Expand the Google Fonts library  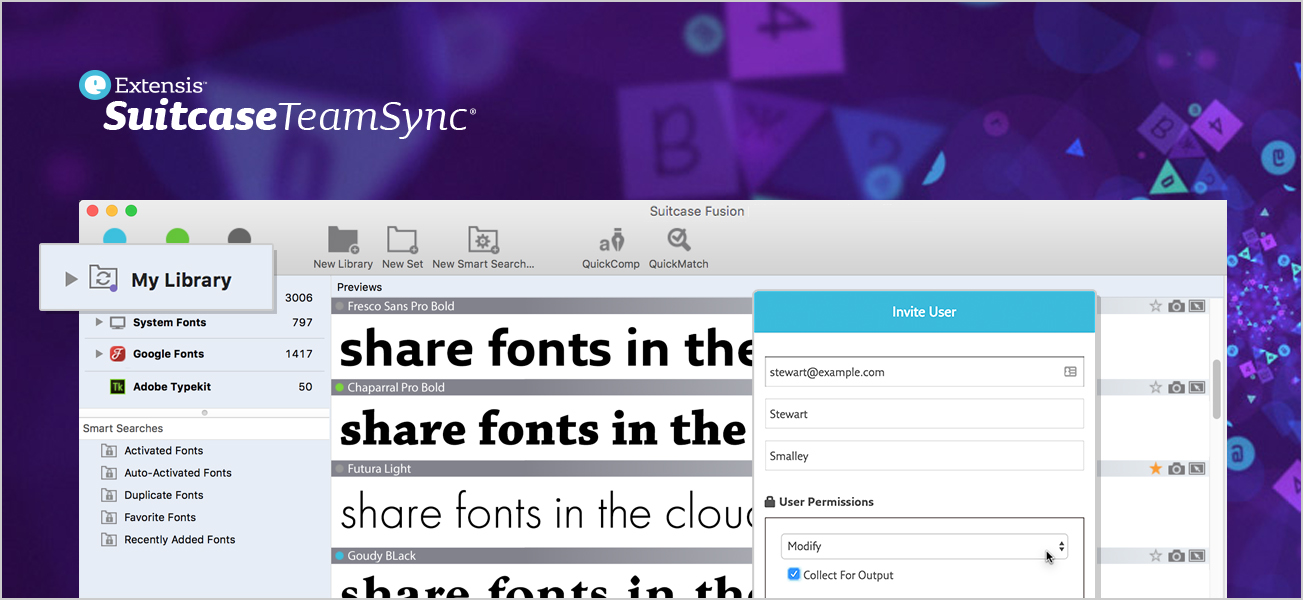pyautogui.click(x=99, y=354)
